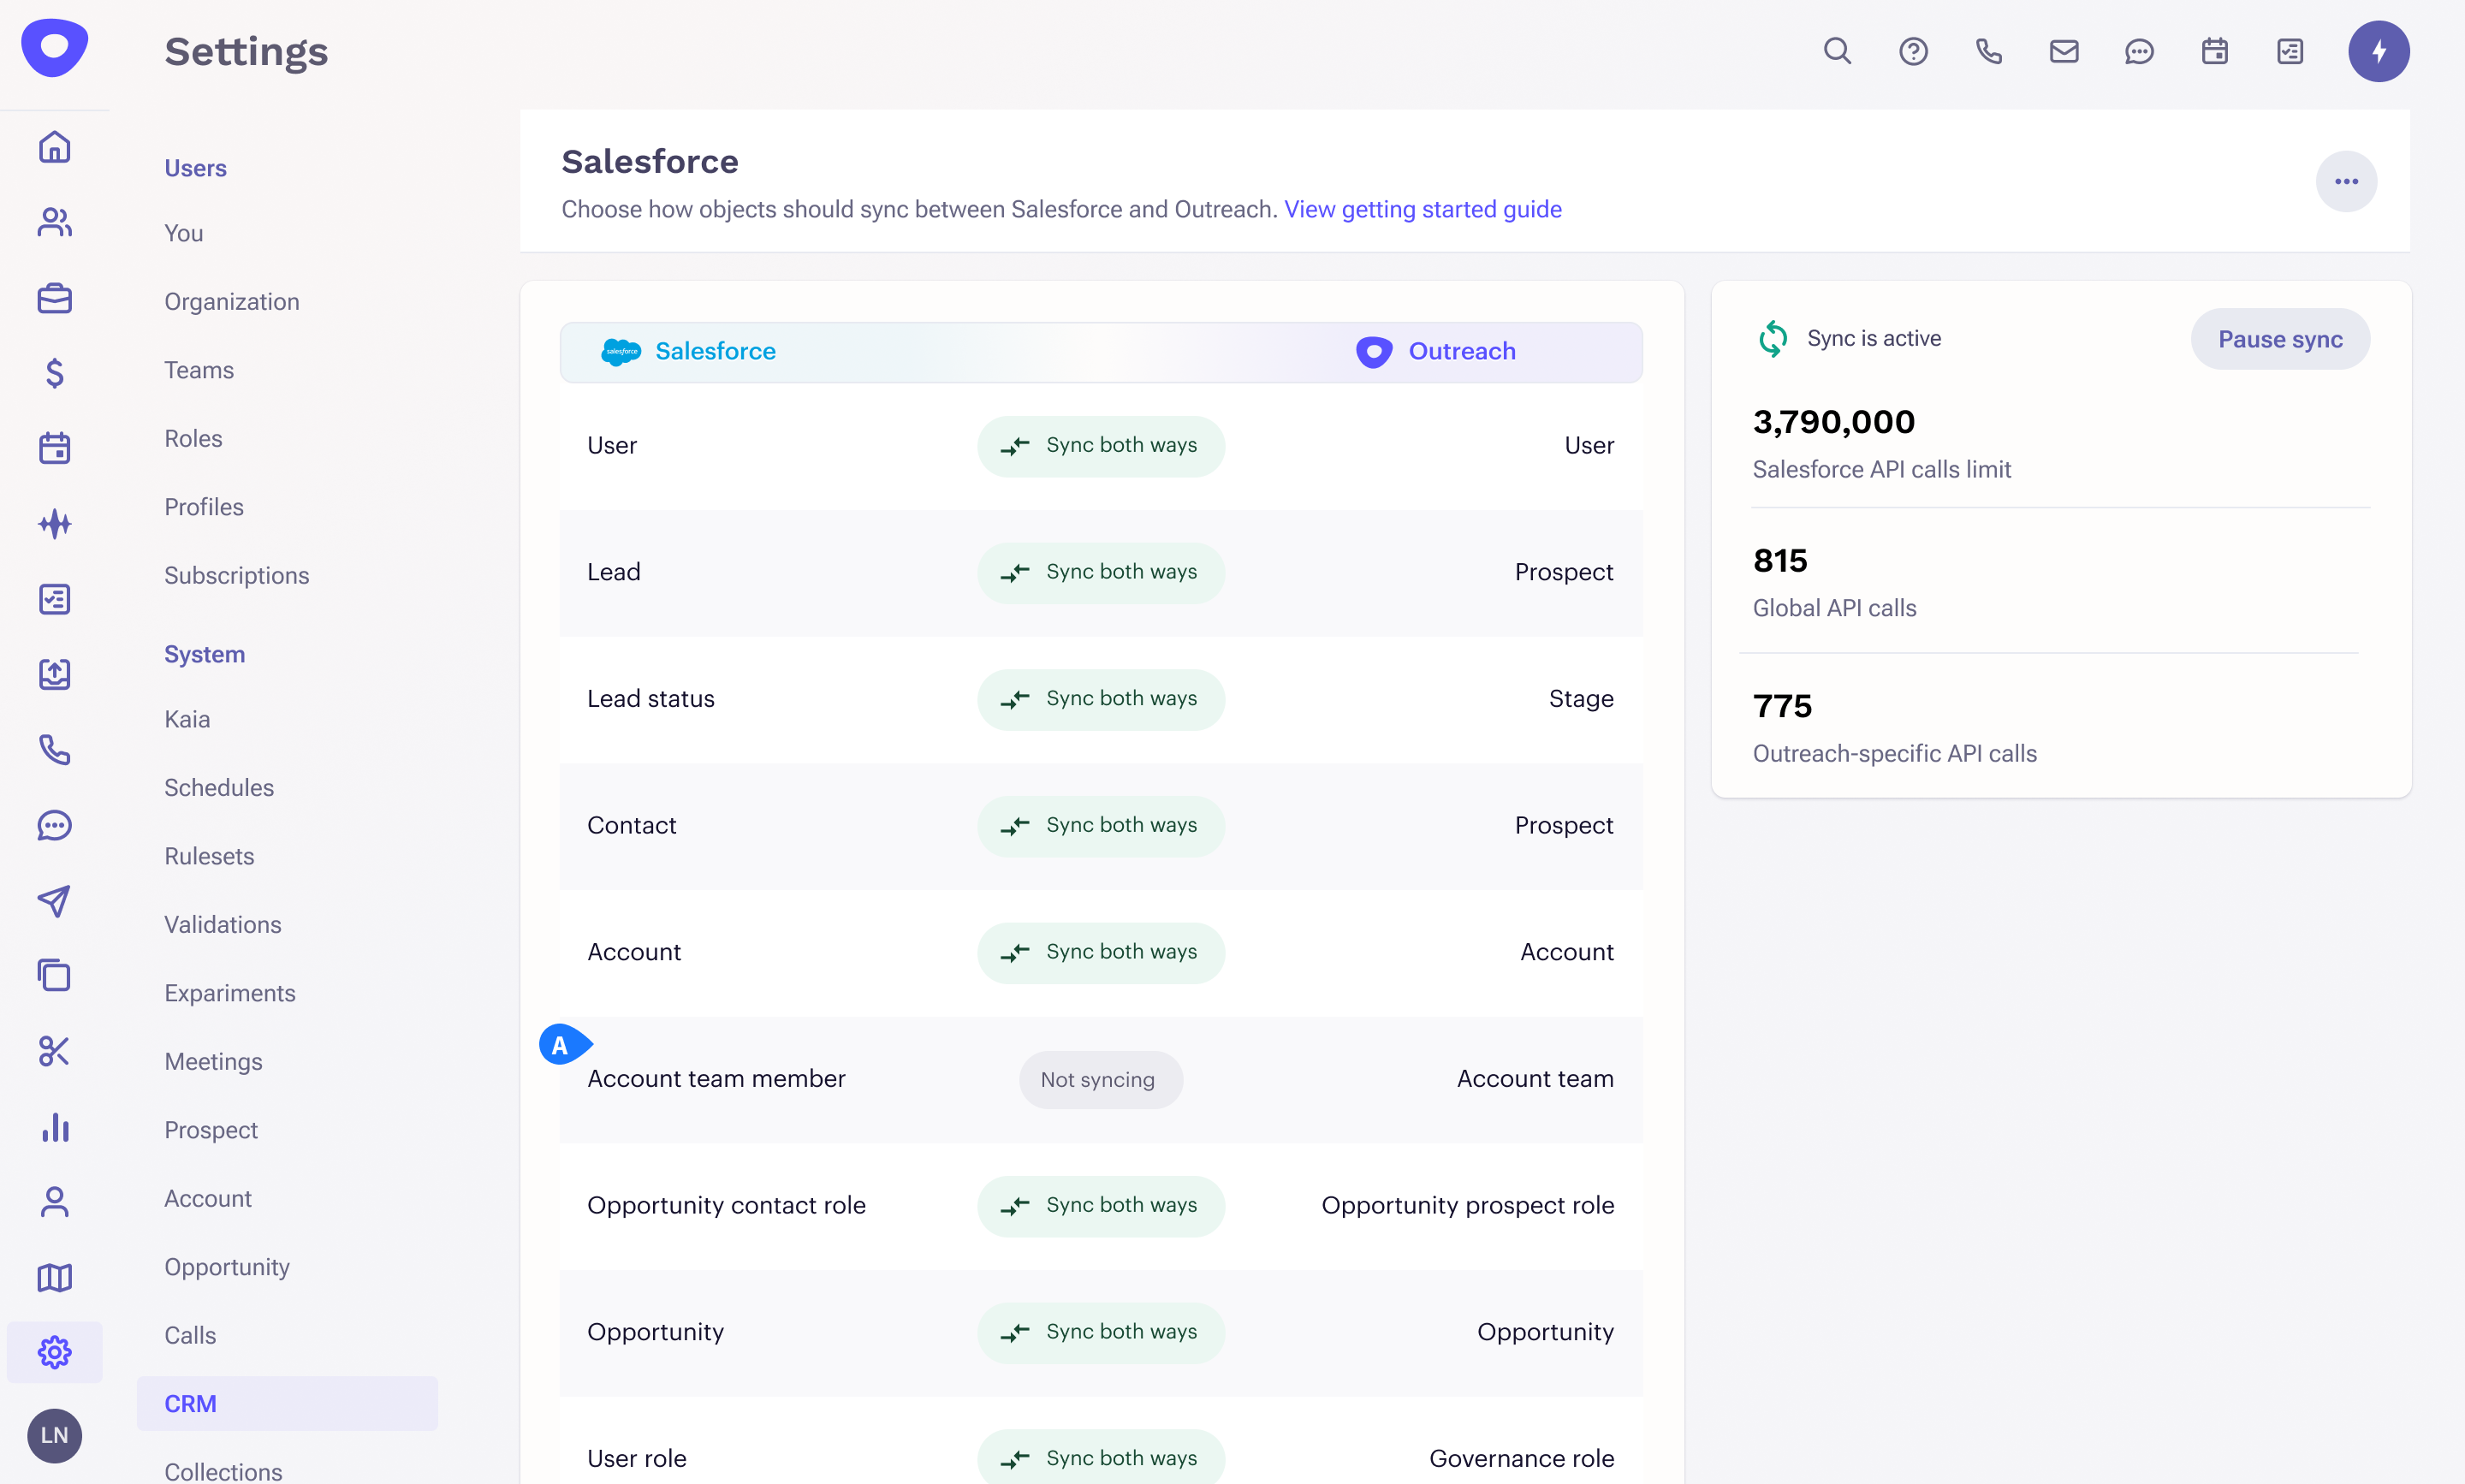Screen dimensions: 2465x1484
Task: Open Subscriptions settings
Action: click(x=237, y=575)
